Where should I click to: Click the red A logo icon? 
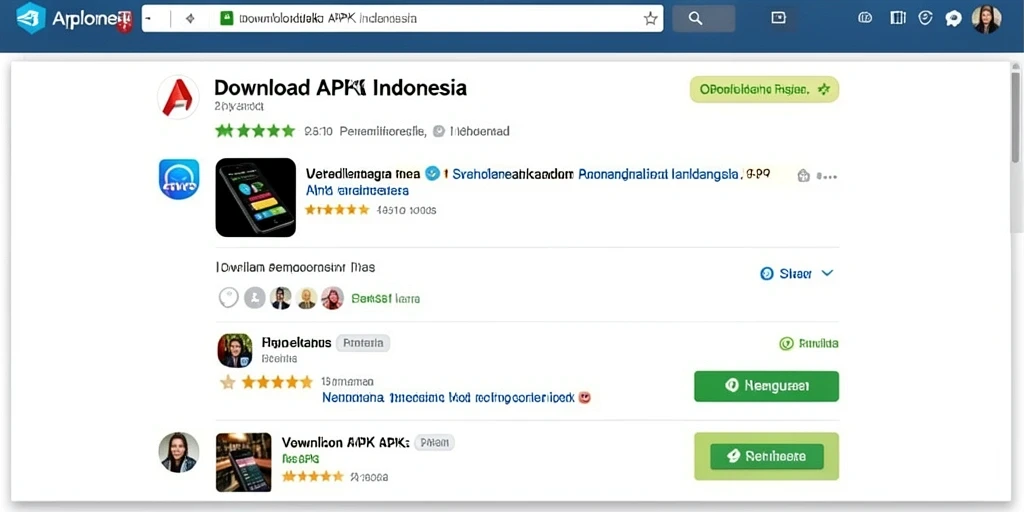[178, 97]
